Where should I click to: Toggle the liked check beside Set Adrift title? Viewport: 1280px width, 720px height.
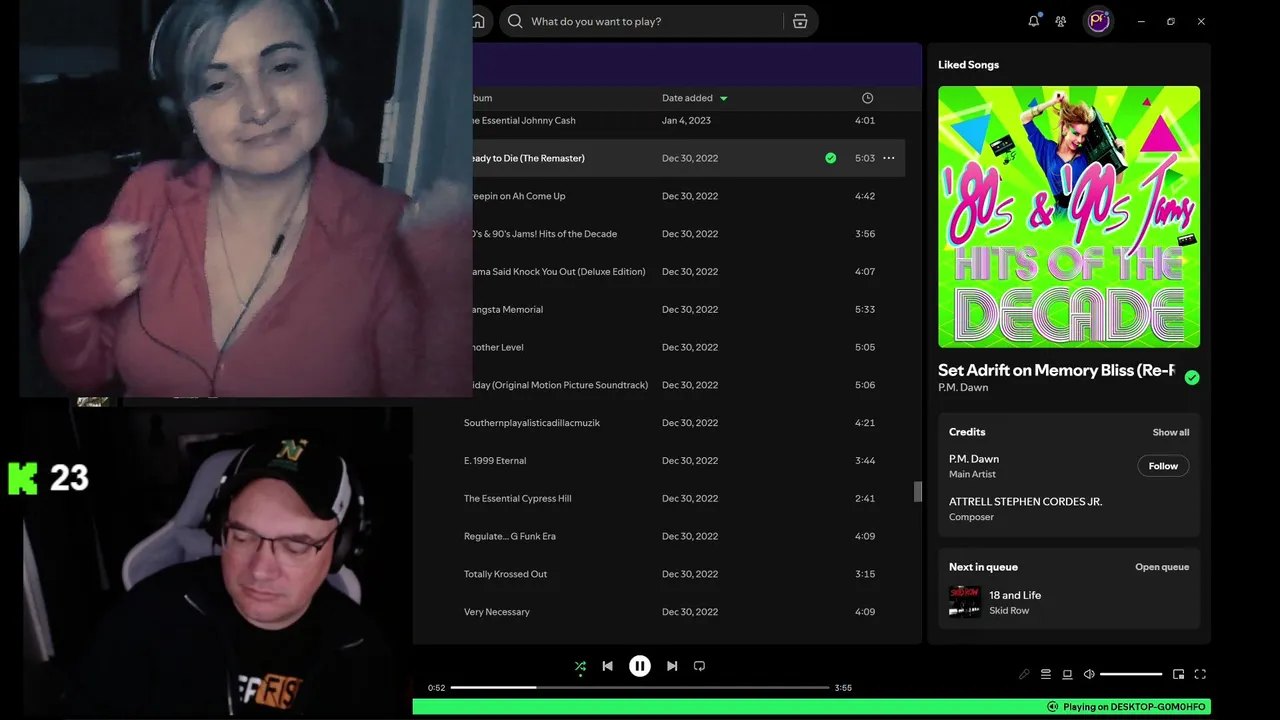click(1192, 377)
